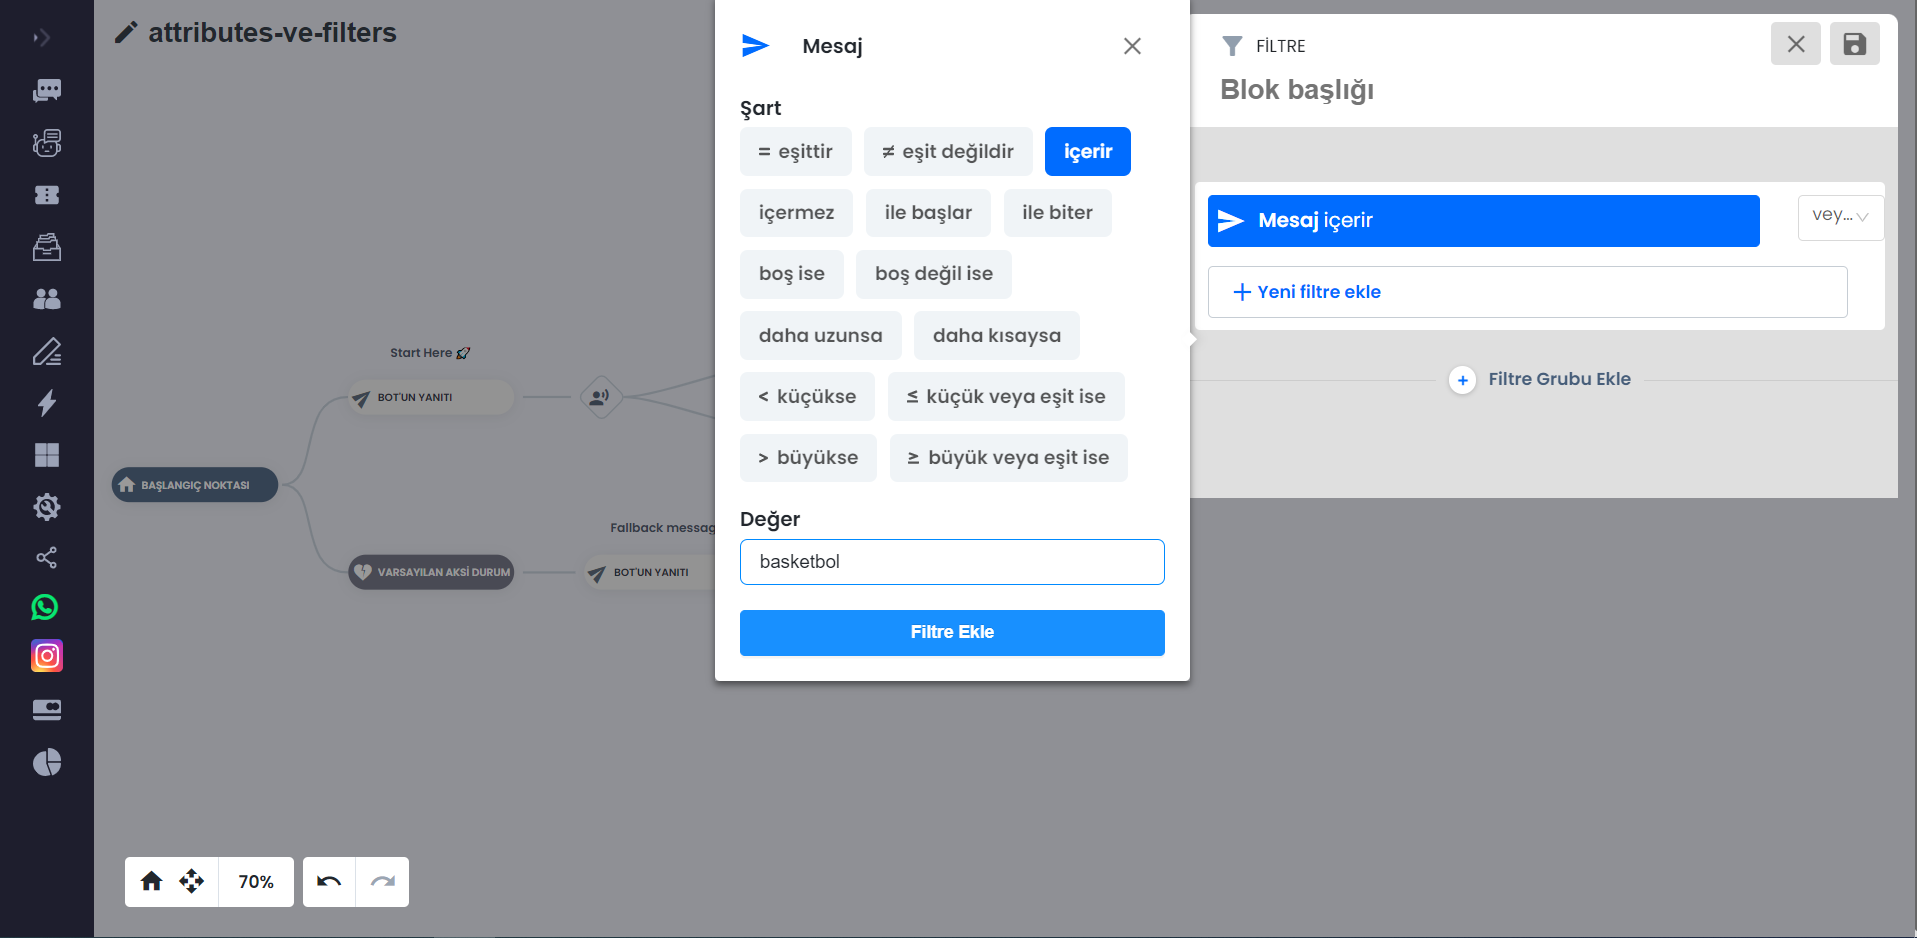
Task: Select the 'daha uzunsa' condition
Action: pos(821,336)
